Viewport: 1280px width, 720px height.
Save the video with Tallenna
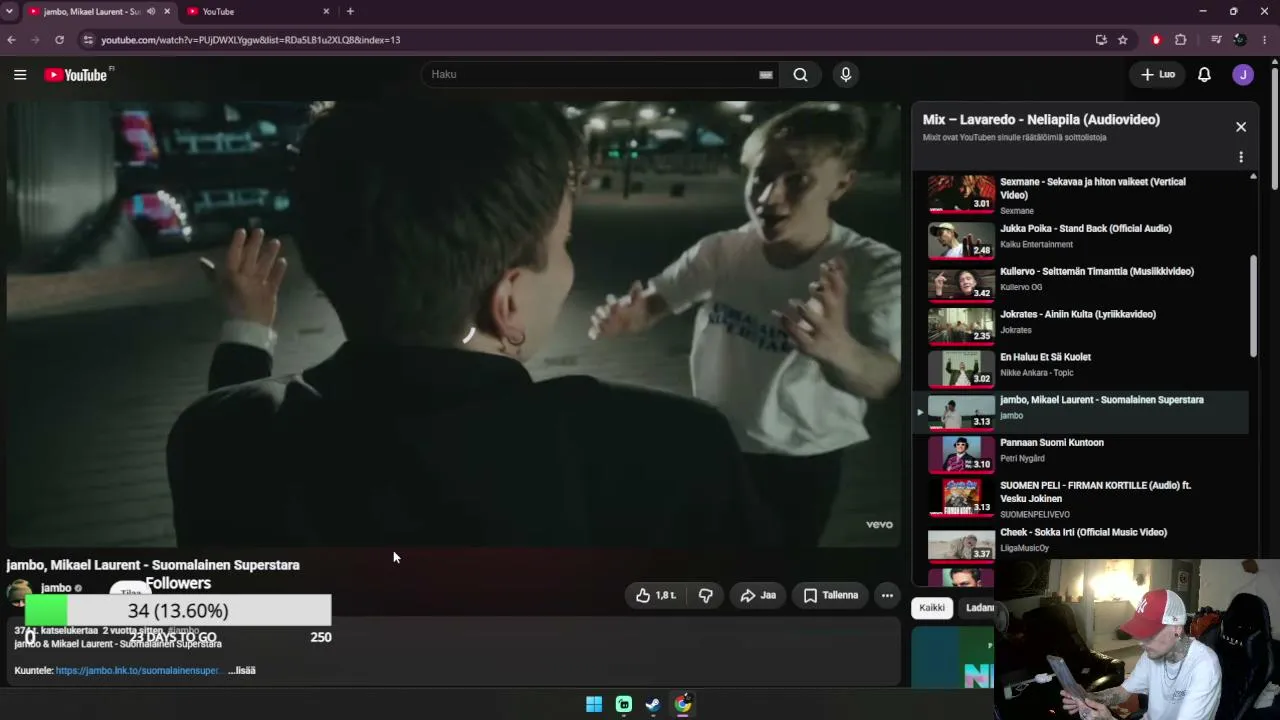click(831, 595)
